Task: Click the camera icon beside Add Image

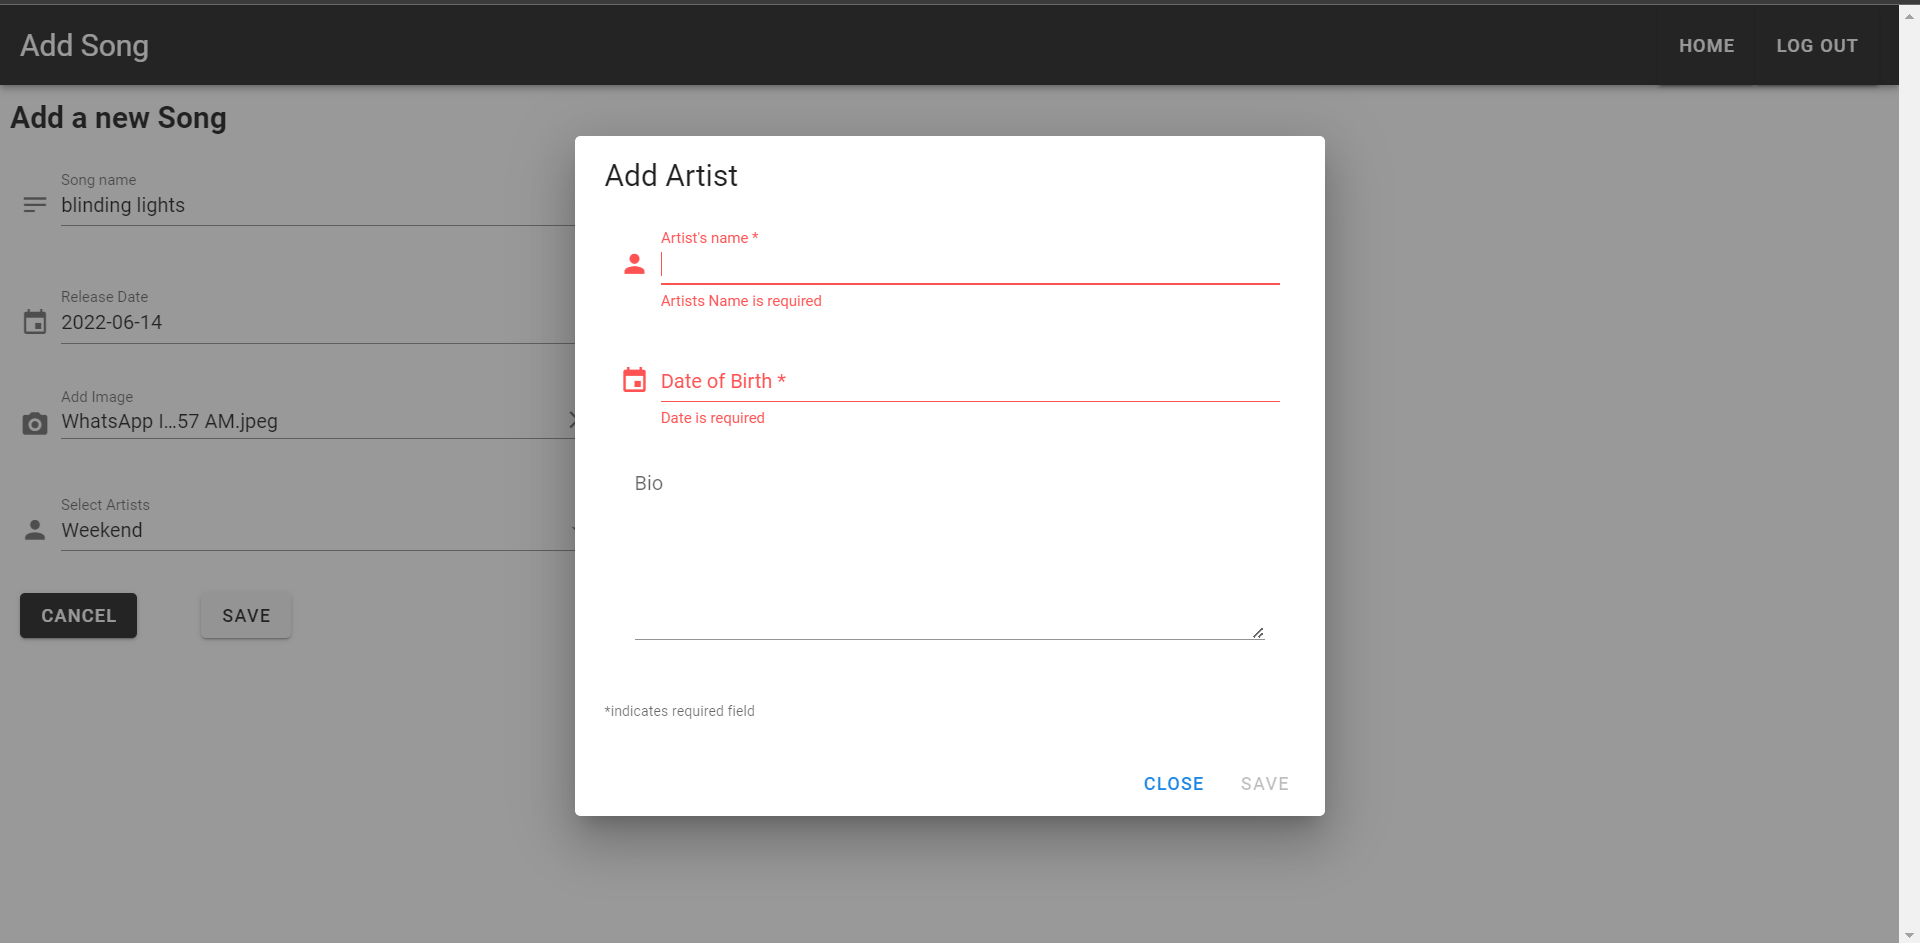Action: coord(34,424)
